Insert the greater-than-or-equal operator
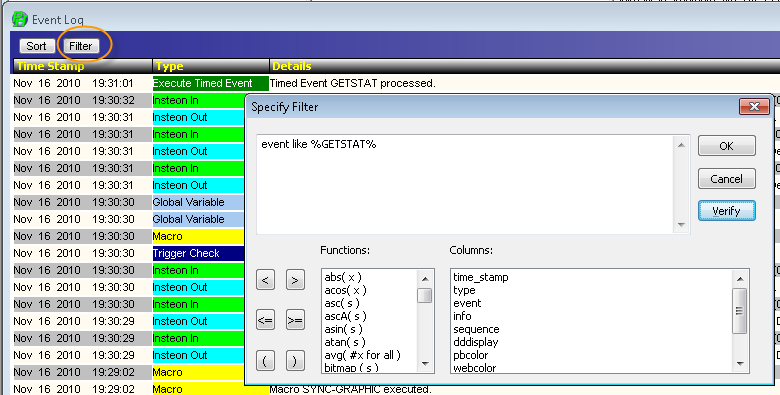 click(295, 320)
